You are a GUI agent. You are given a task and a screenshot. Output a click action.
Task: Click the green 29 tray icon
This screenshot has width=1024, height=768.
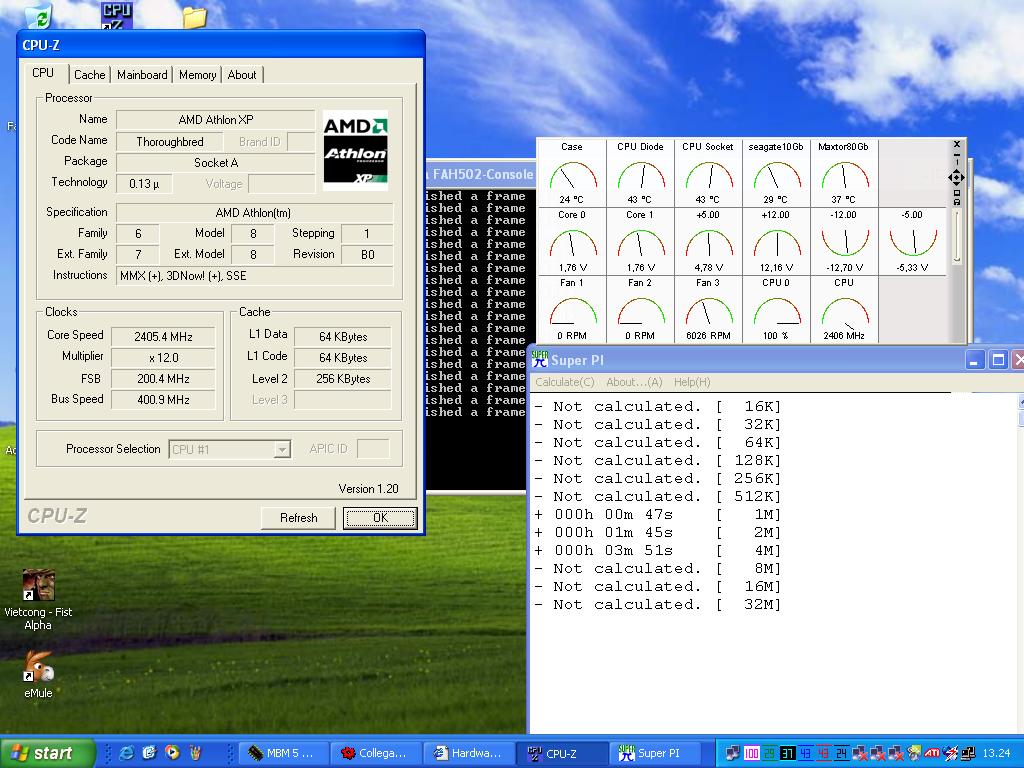pos(770,753)
